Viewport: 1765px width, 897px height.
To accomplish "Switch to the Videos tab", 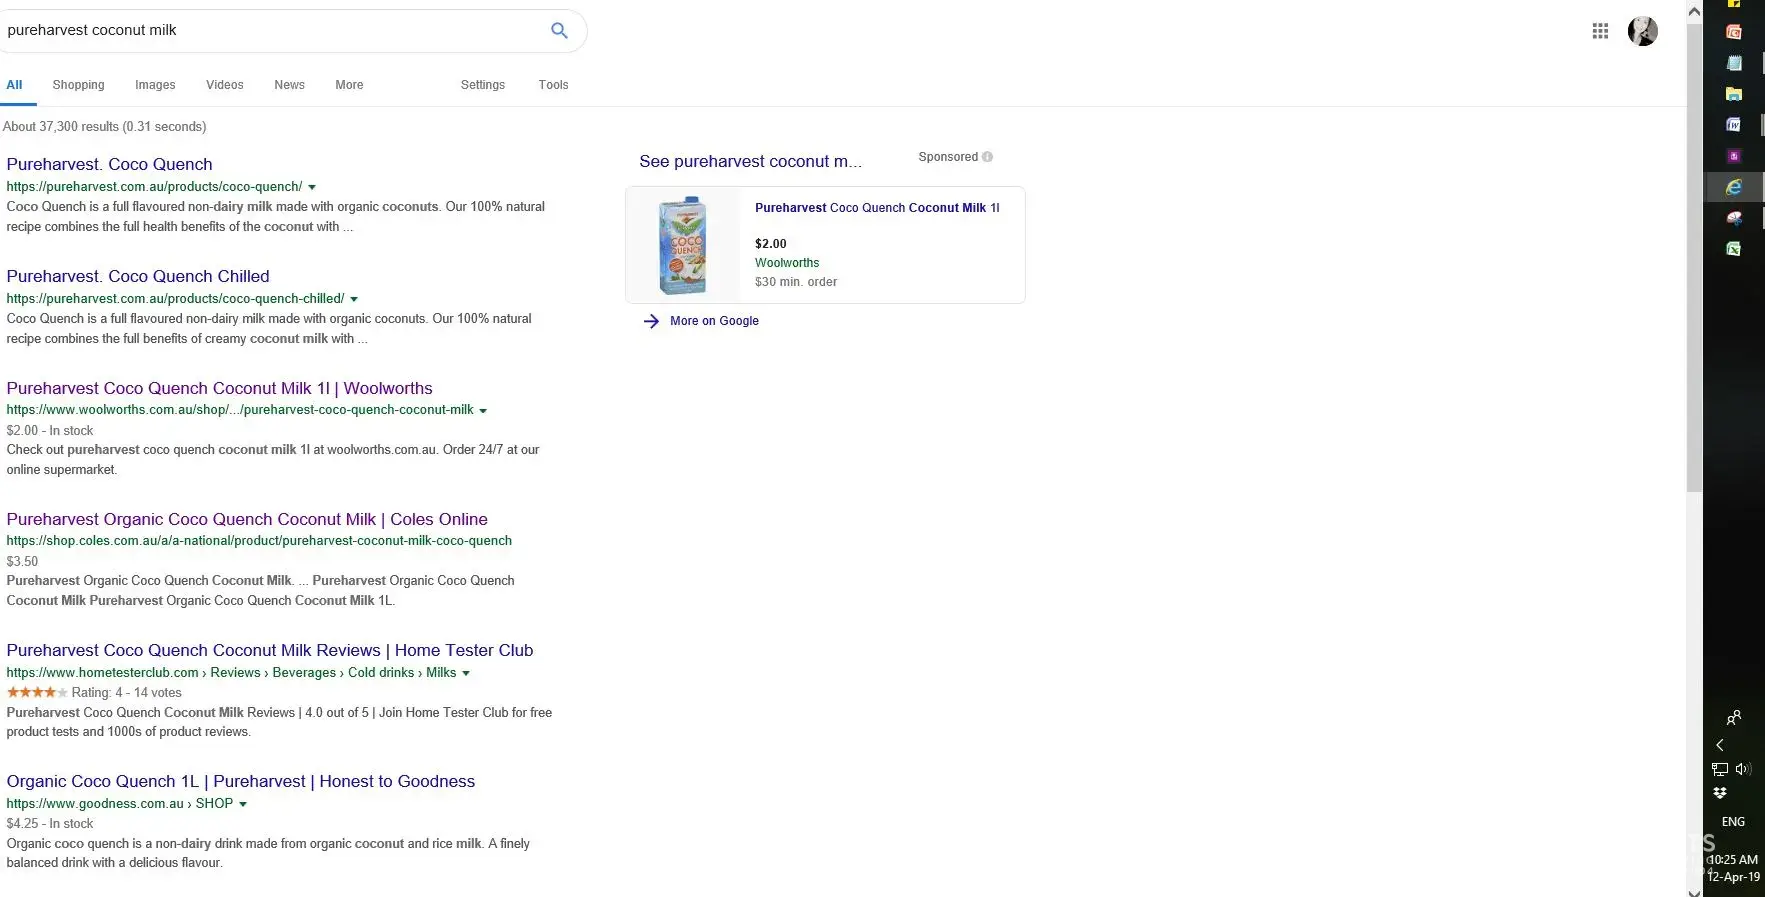I will click(x=225, y=85).
